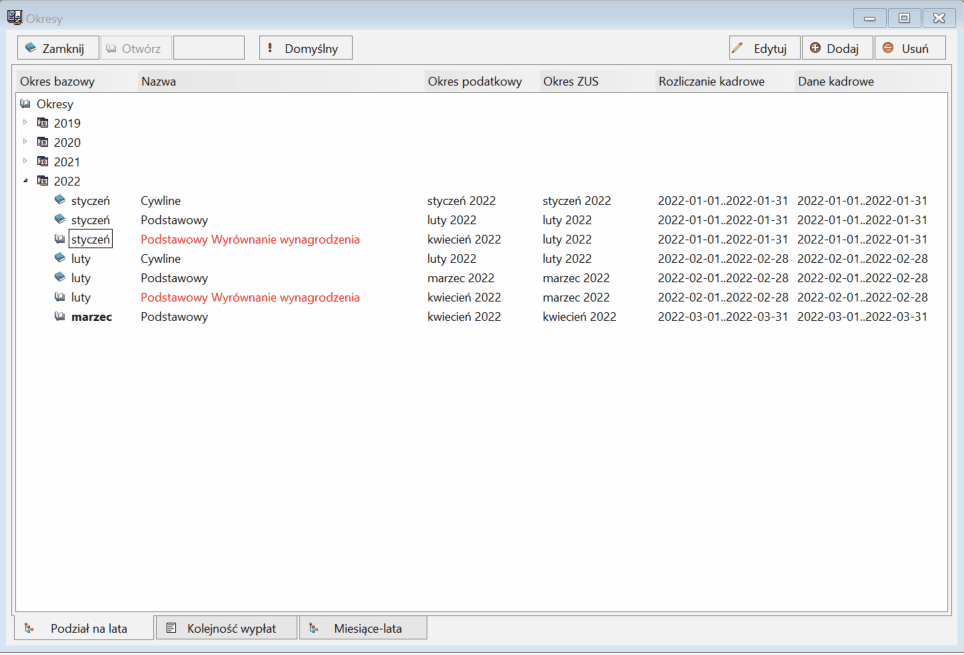Click the Okres podatkowy column header
The height and width of the screenshot is (655, 964).
[482, 81]
